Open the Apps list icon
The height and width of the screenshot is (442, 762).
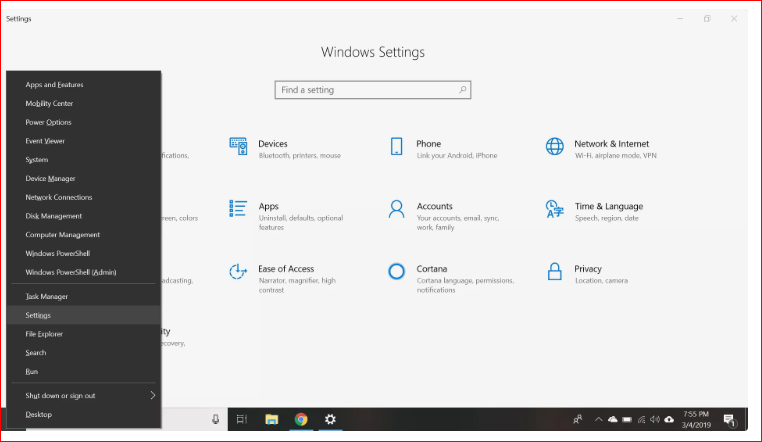coord(238,208)
